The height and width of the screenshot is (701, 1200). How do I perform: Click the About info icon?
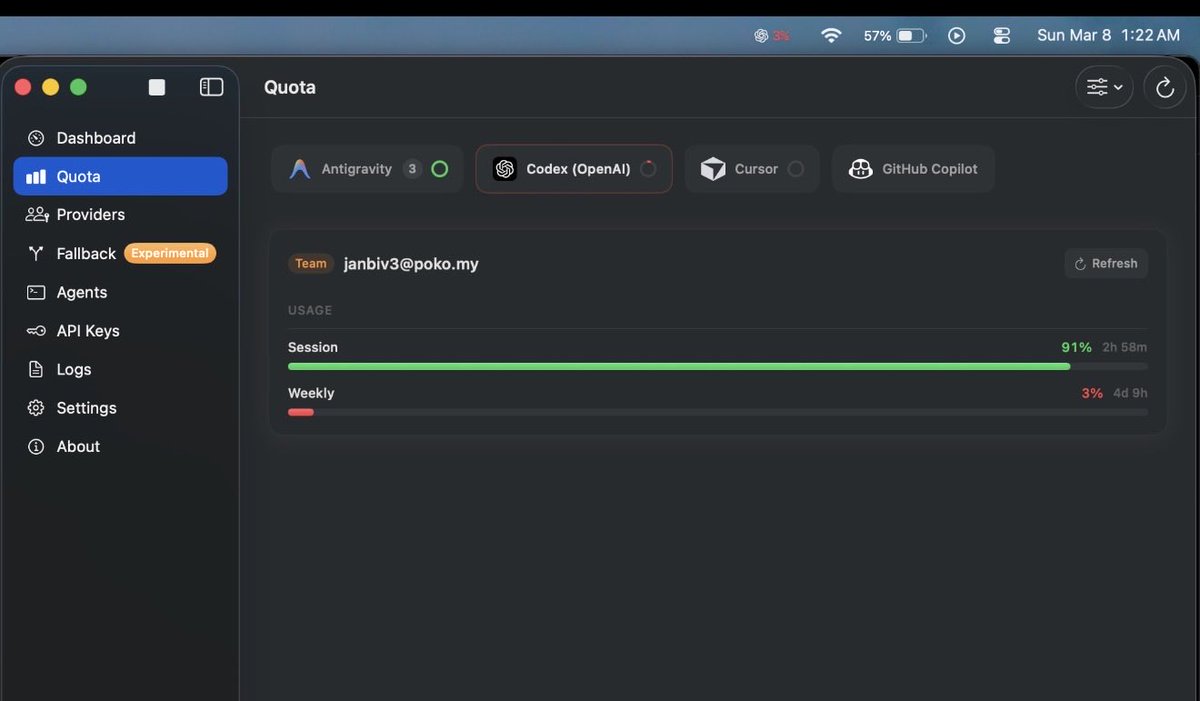(x=36, y=447)
